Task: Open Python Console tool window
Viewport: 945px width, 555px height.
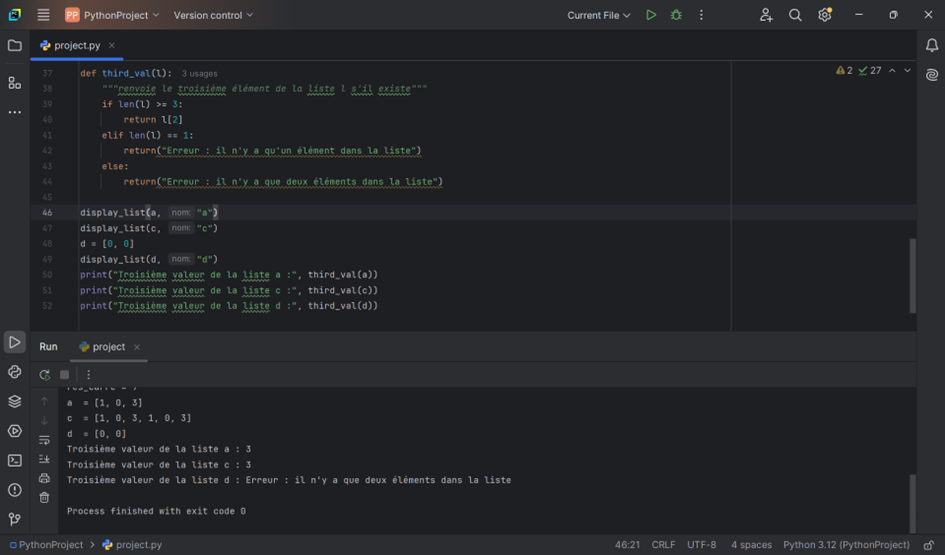Action: point(14,372)
